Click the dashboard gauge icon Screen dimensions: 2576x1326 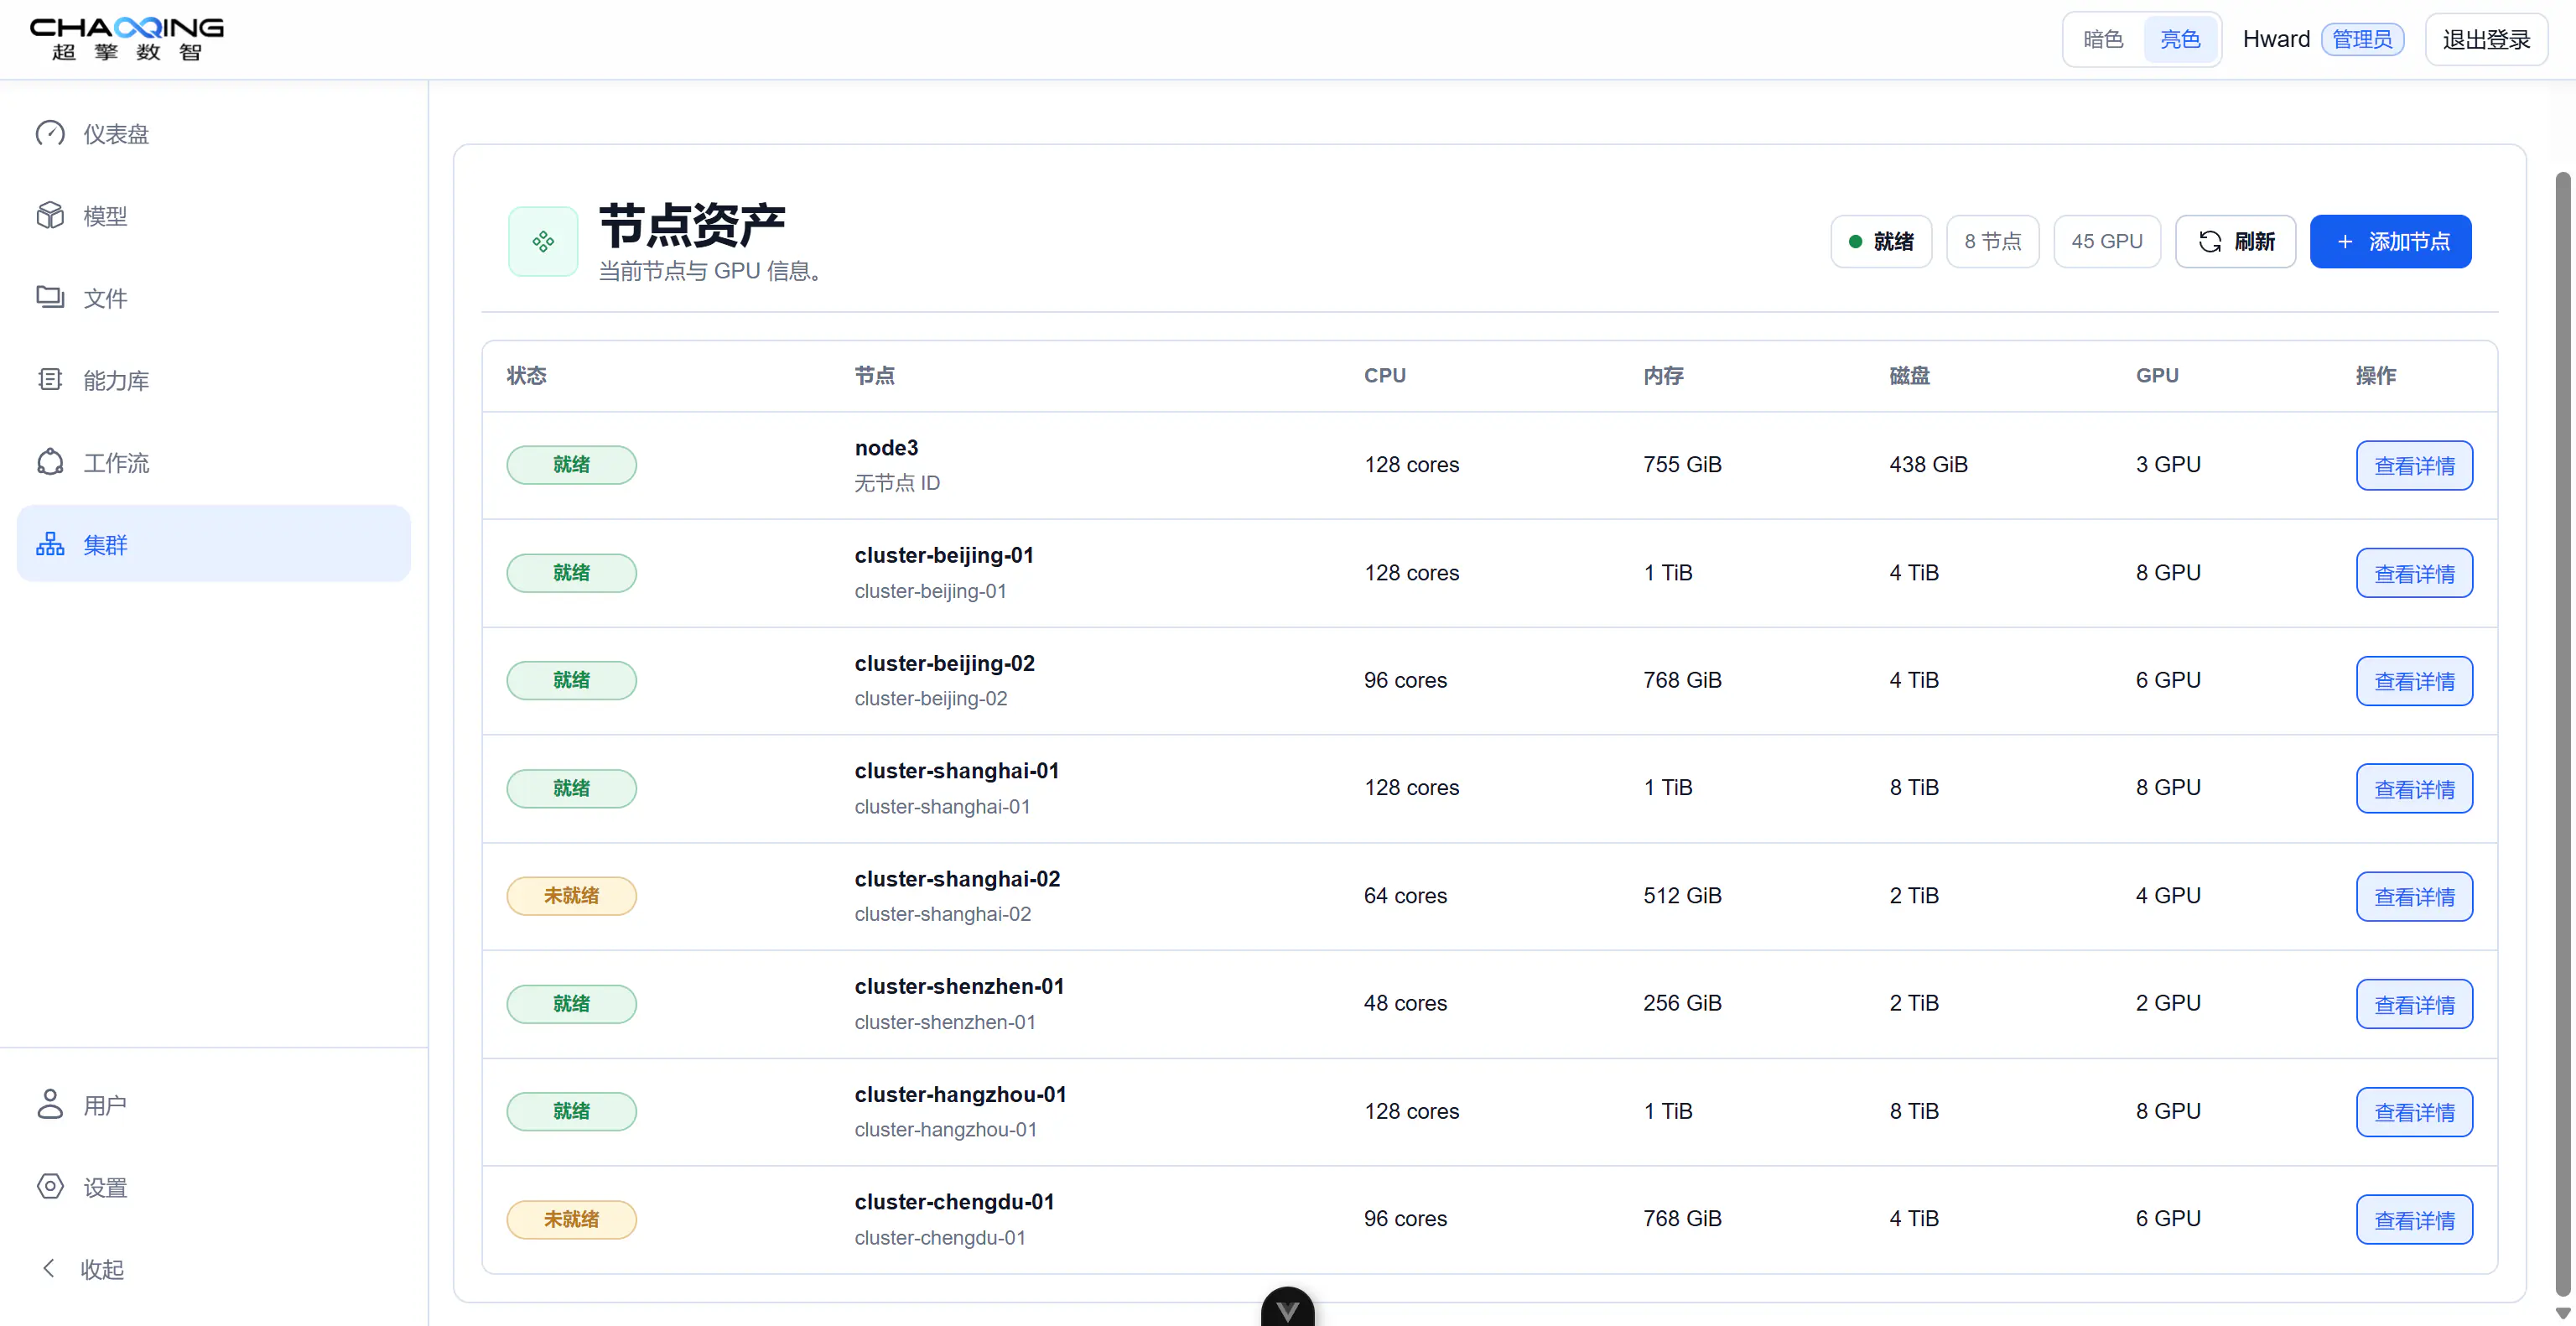[50, 133]
